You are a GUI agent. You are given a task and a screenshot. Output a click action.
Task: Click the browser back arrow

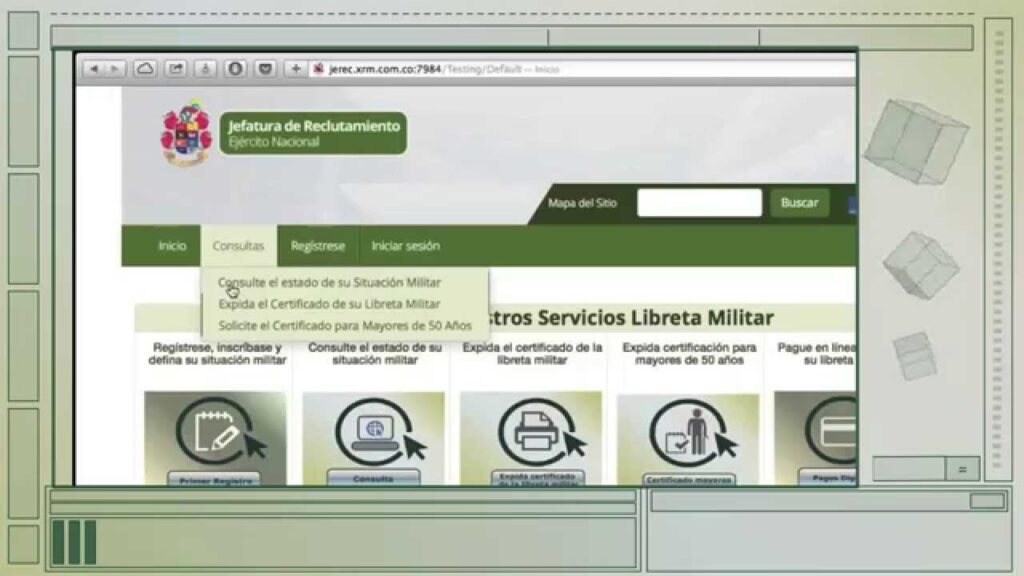point(94,69)
